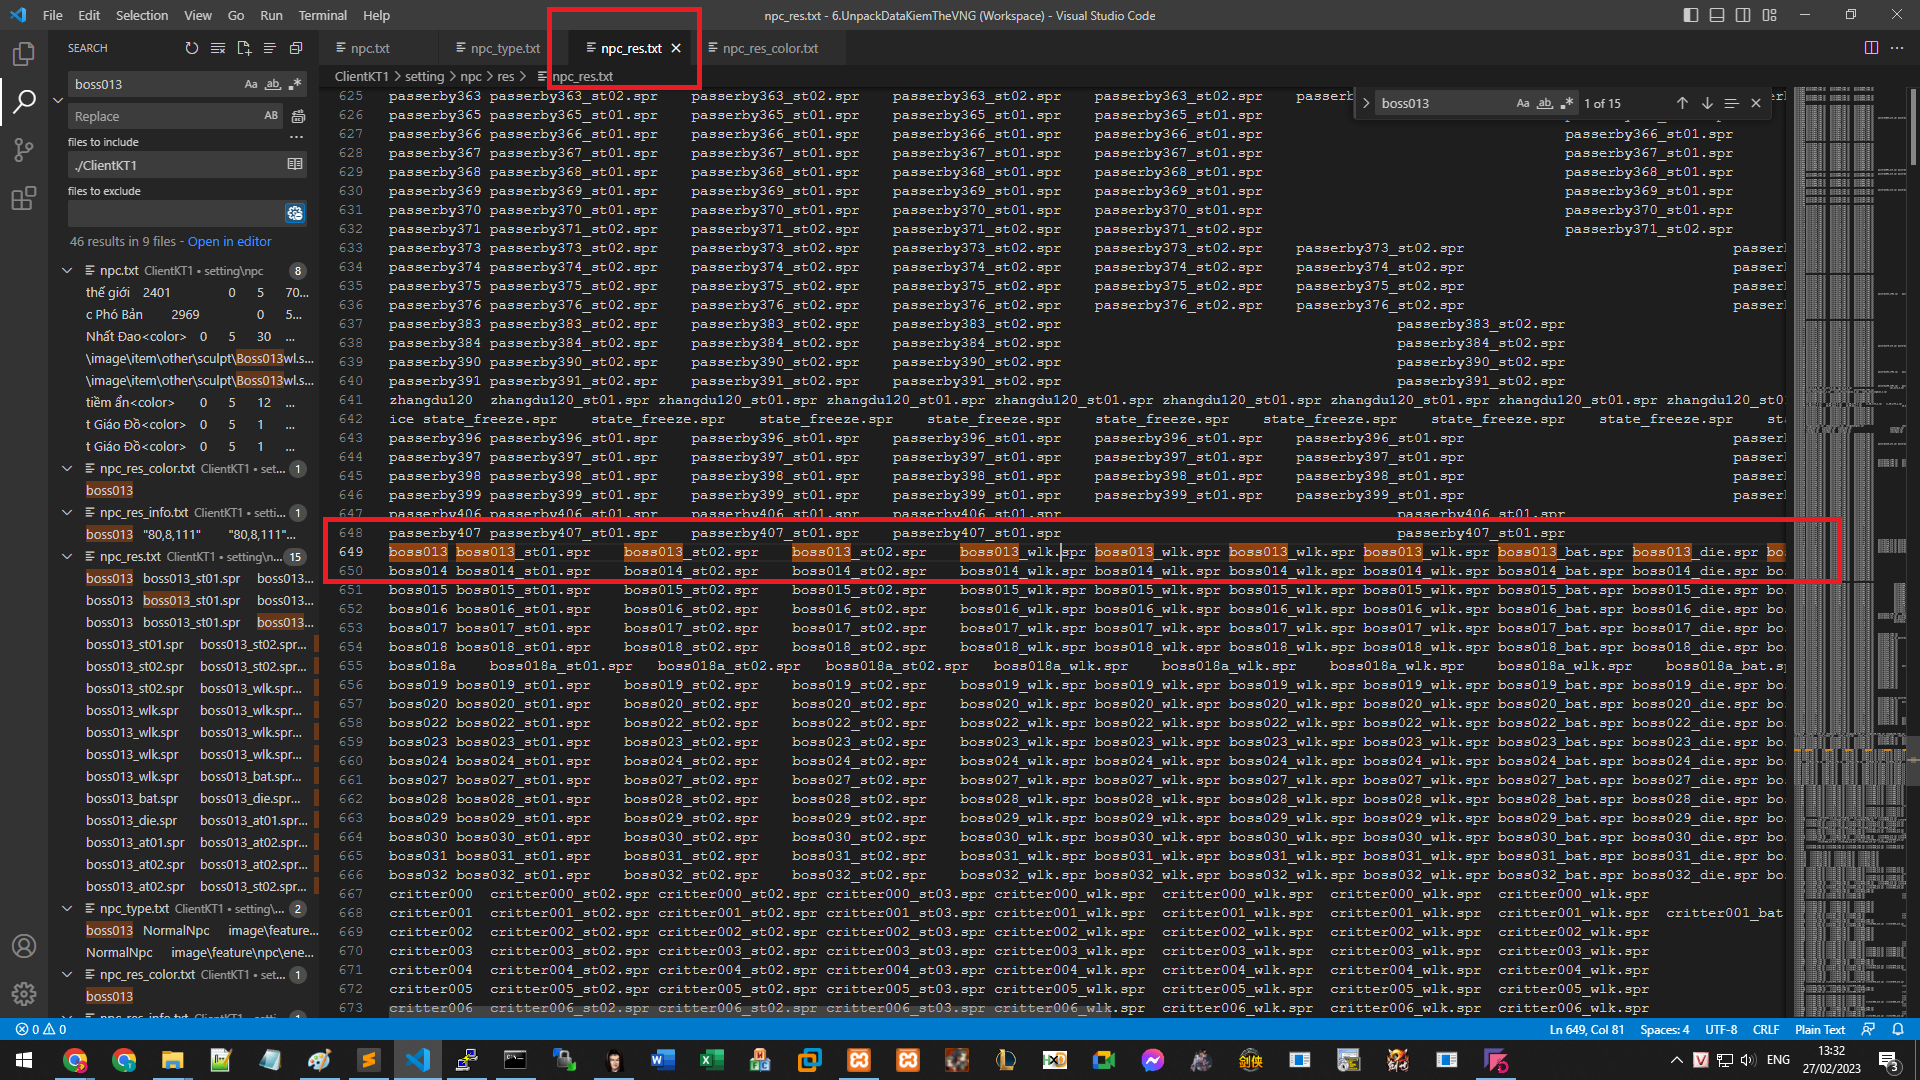Toggle Match Case in search sidebar
1920x1080 pixels.
(251, 85)
